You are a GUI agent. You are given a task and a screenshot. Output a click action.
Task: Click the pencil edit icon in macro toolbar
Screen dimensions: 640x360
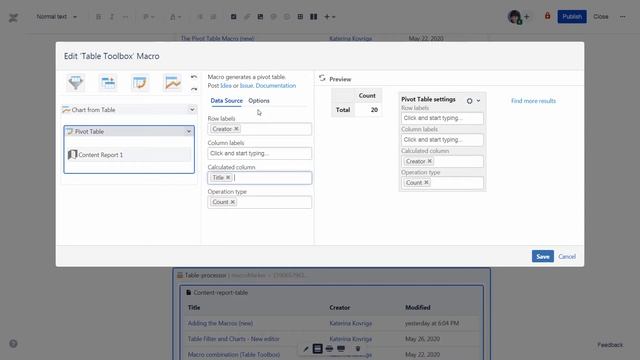pyautogui.click(x=306, y=349)
